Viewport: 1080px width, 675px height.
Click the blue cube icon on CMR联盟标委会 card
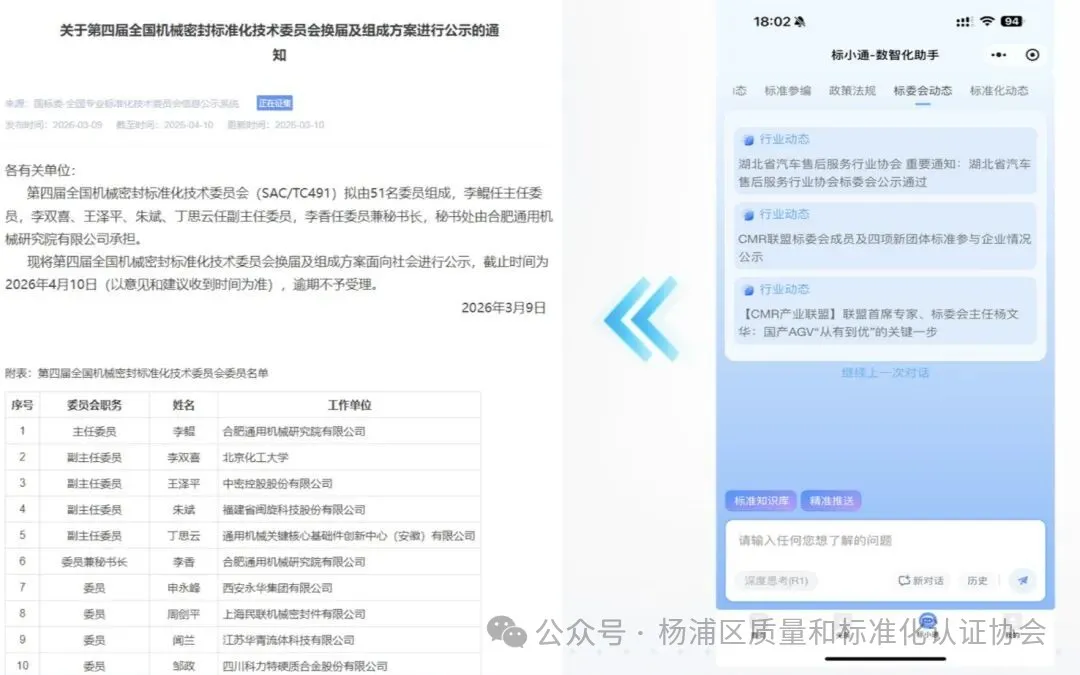pyautogui.click(x=748, y=215)
